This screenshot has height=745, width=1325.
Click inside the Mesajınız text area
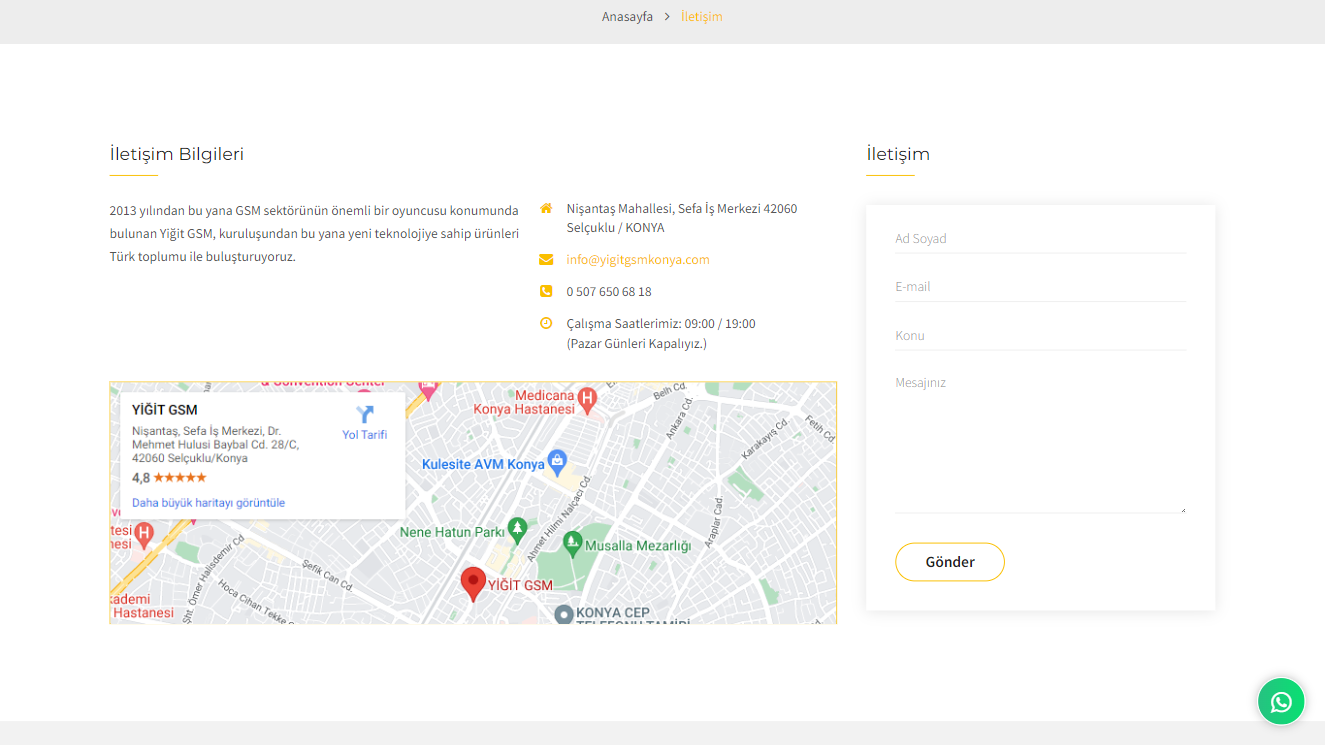pyautogui.click(x=1040, y=440)
